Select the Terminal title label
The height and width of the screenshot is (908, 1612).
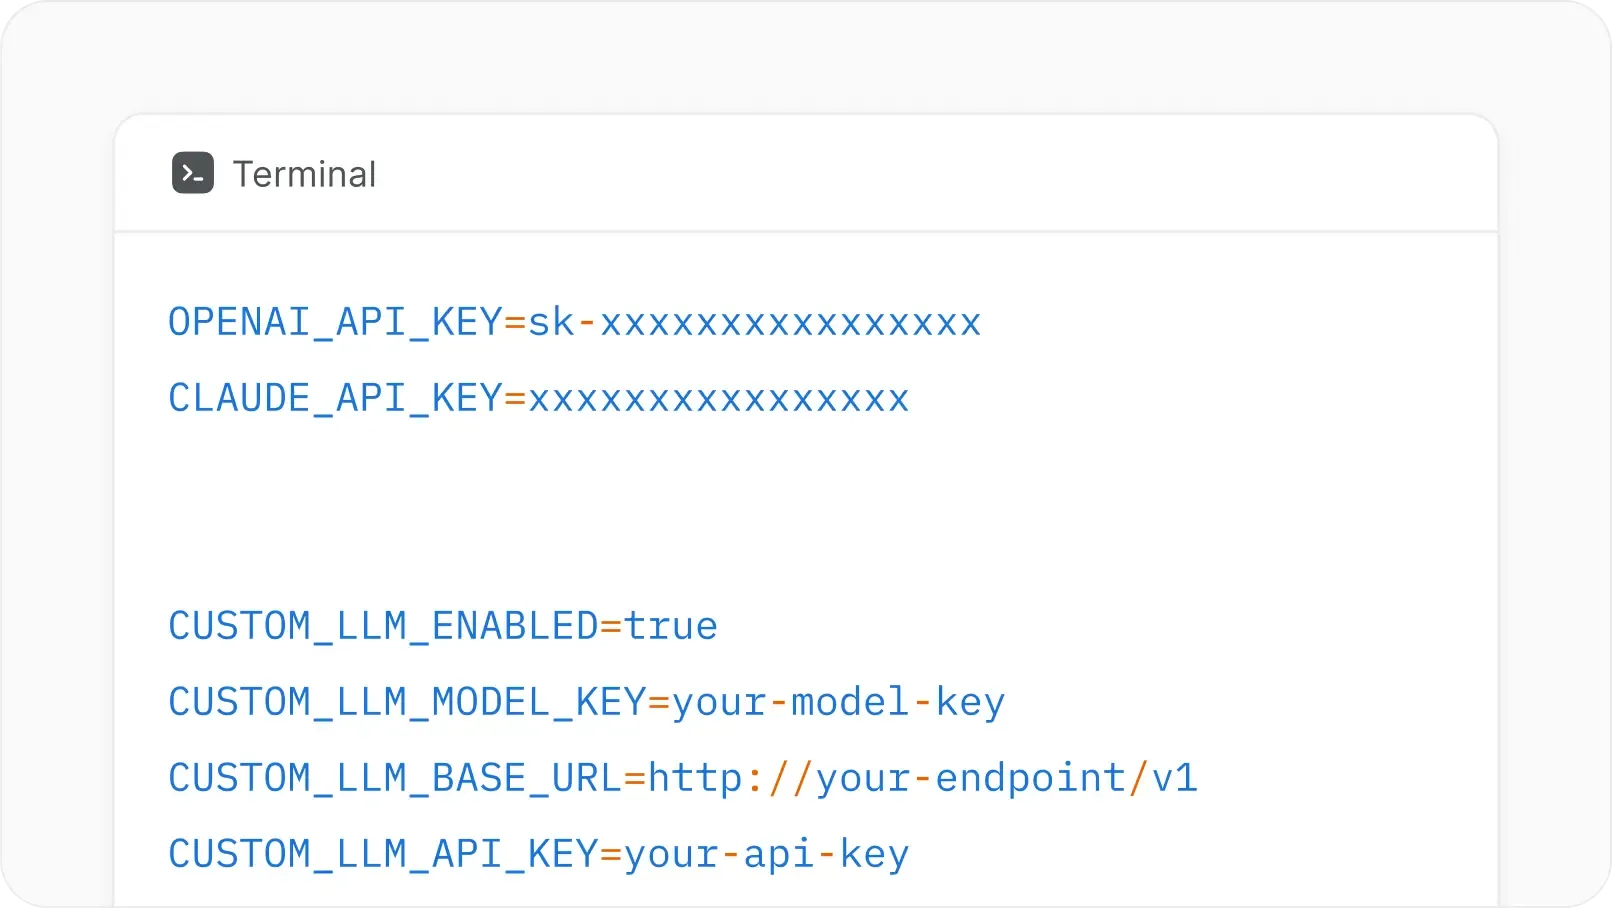click(304, 174)
